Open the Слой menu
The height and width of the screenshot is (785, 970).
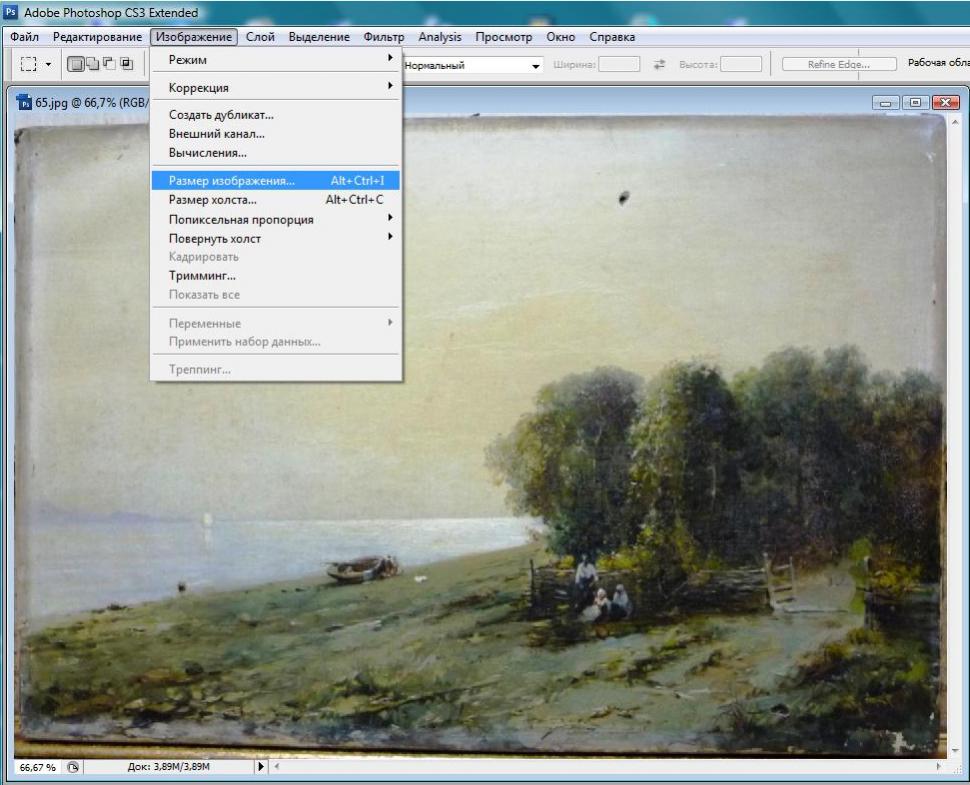[x=260, y=37]
